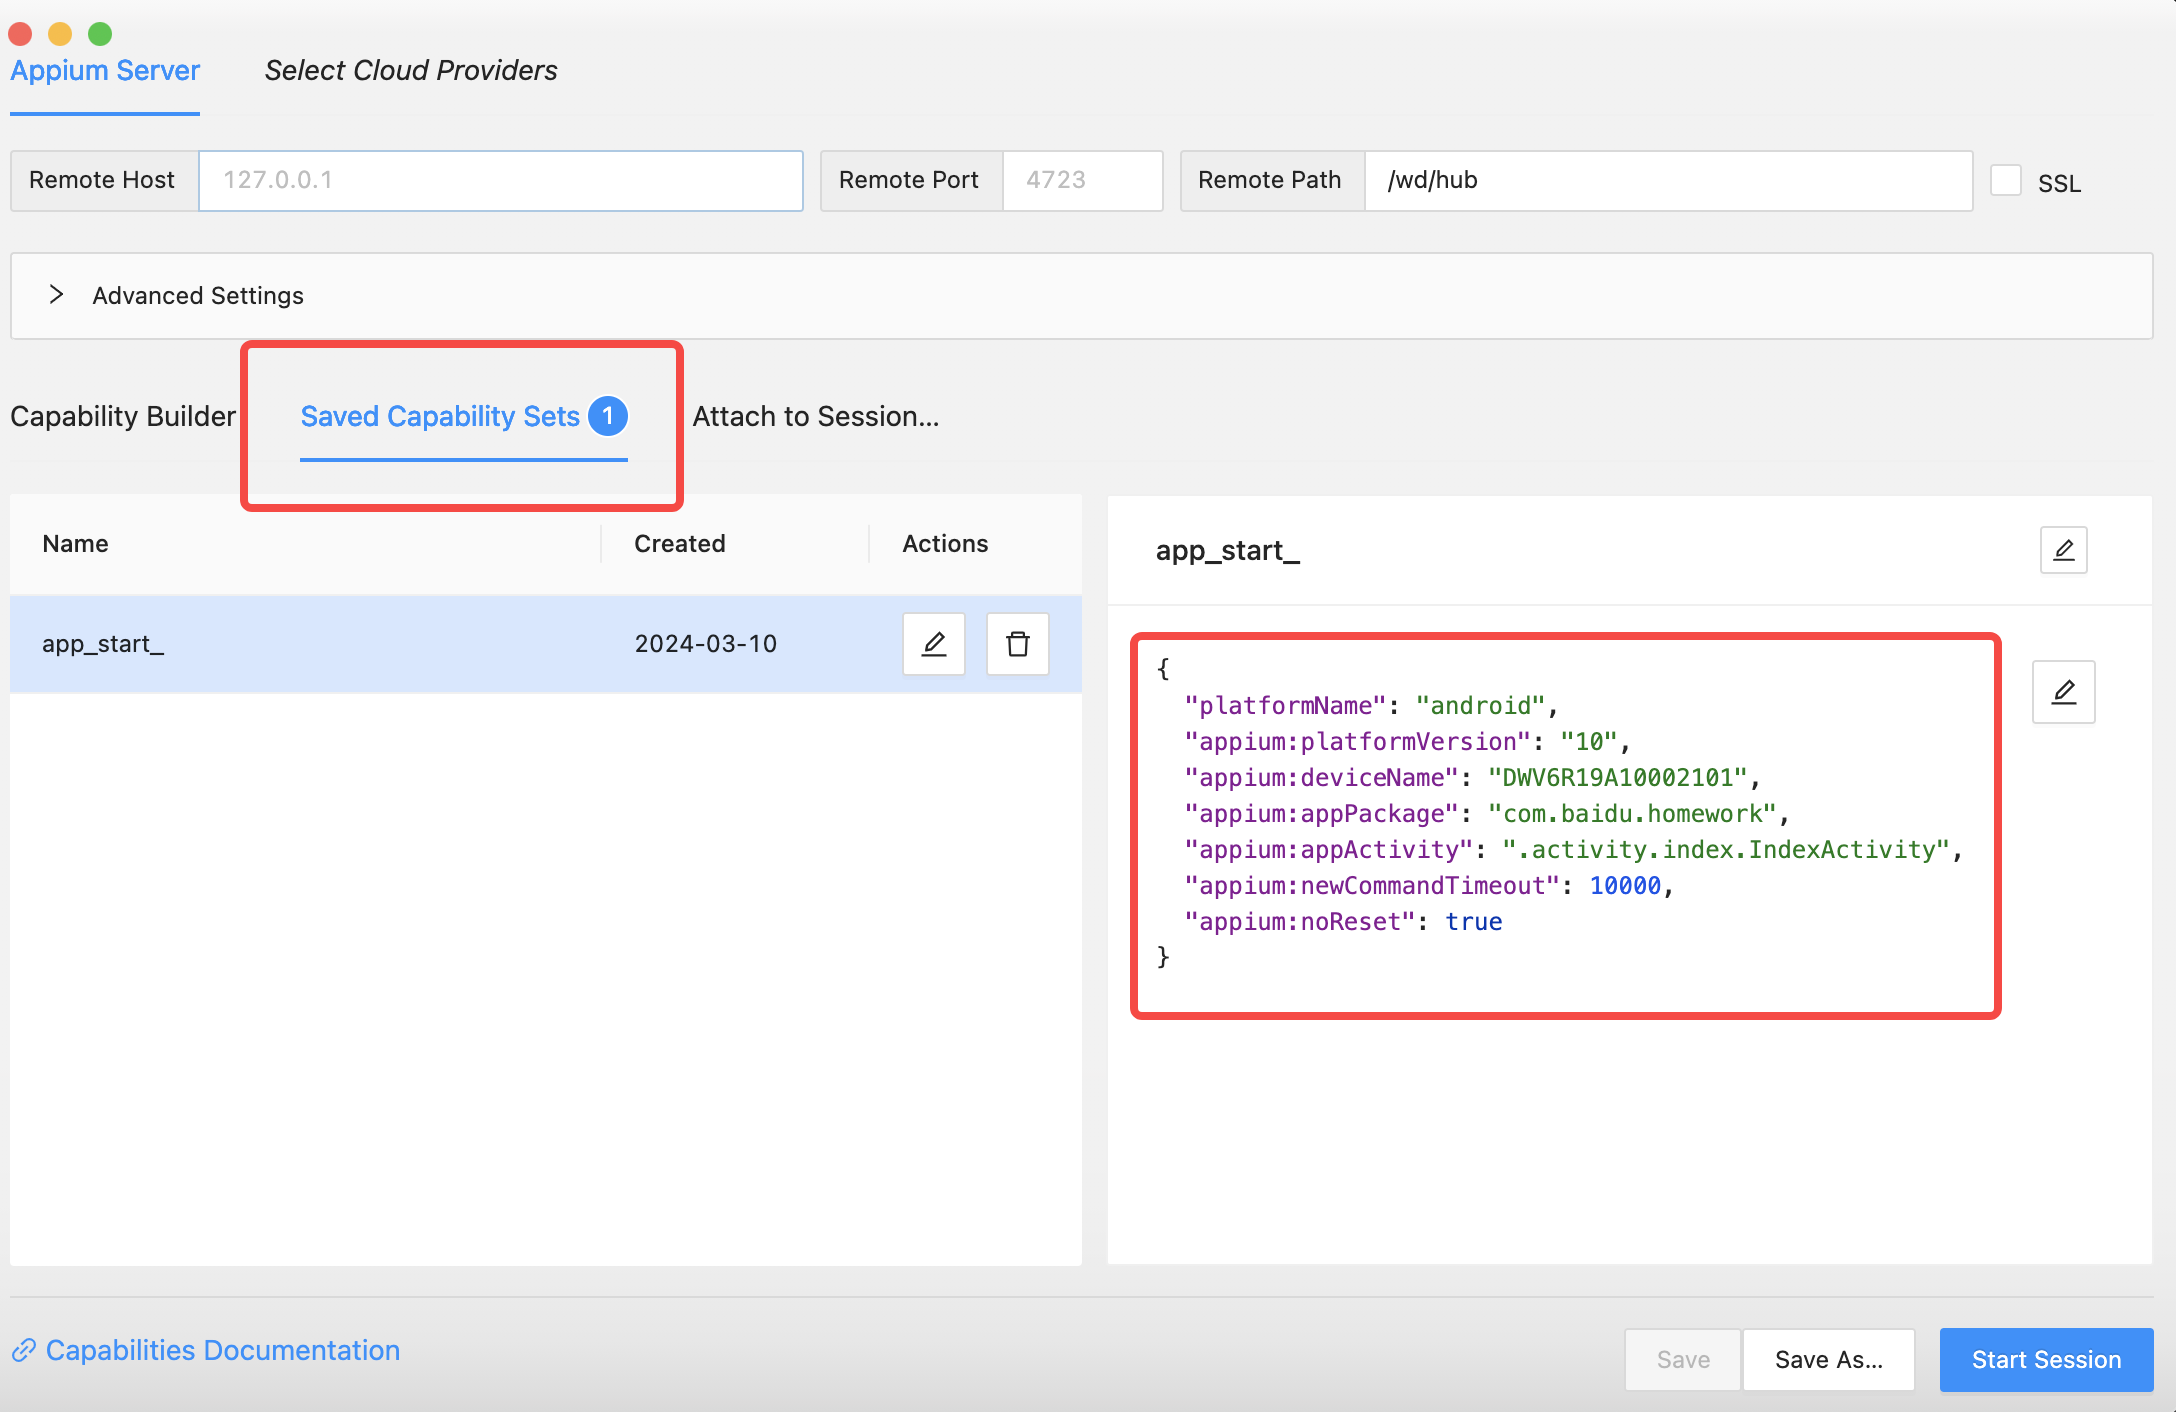The width and height of the screenshot is (2176, 1412).
Task: Edit raw JSON capabilities with pencil icon
Action: coord(2063,692)
